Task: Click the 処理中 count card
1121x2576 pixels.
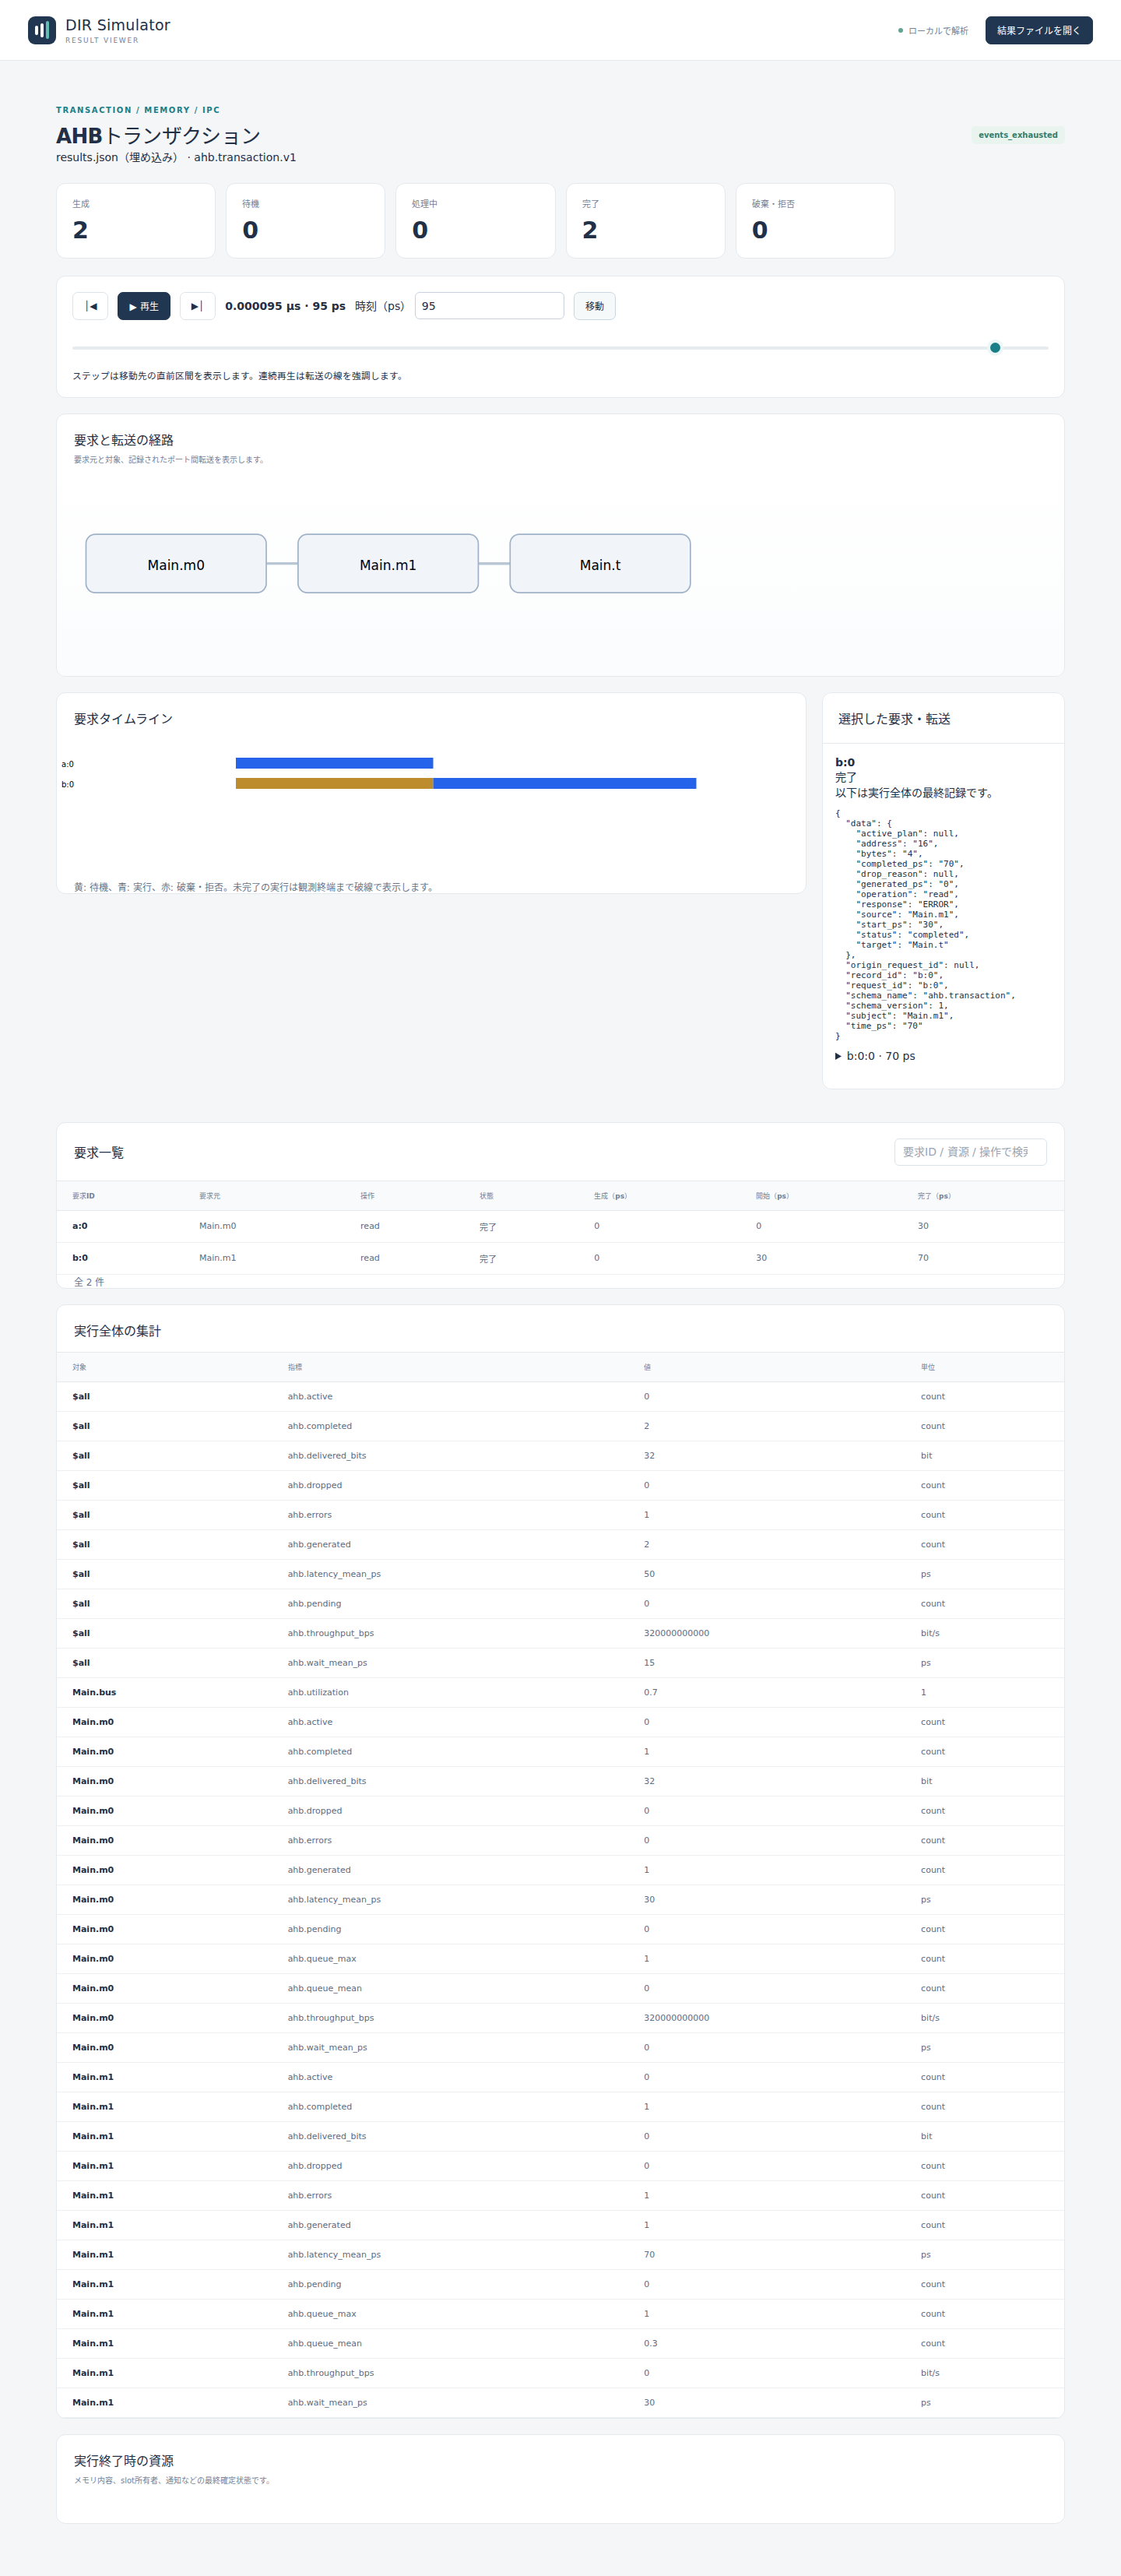Action: tap(475, 221)
